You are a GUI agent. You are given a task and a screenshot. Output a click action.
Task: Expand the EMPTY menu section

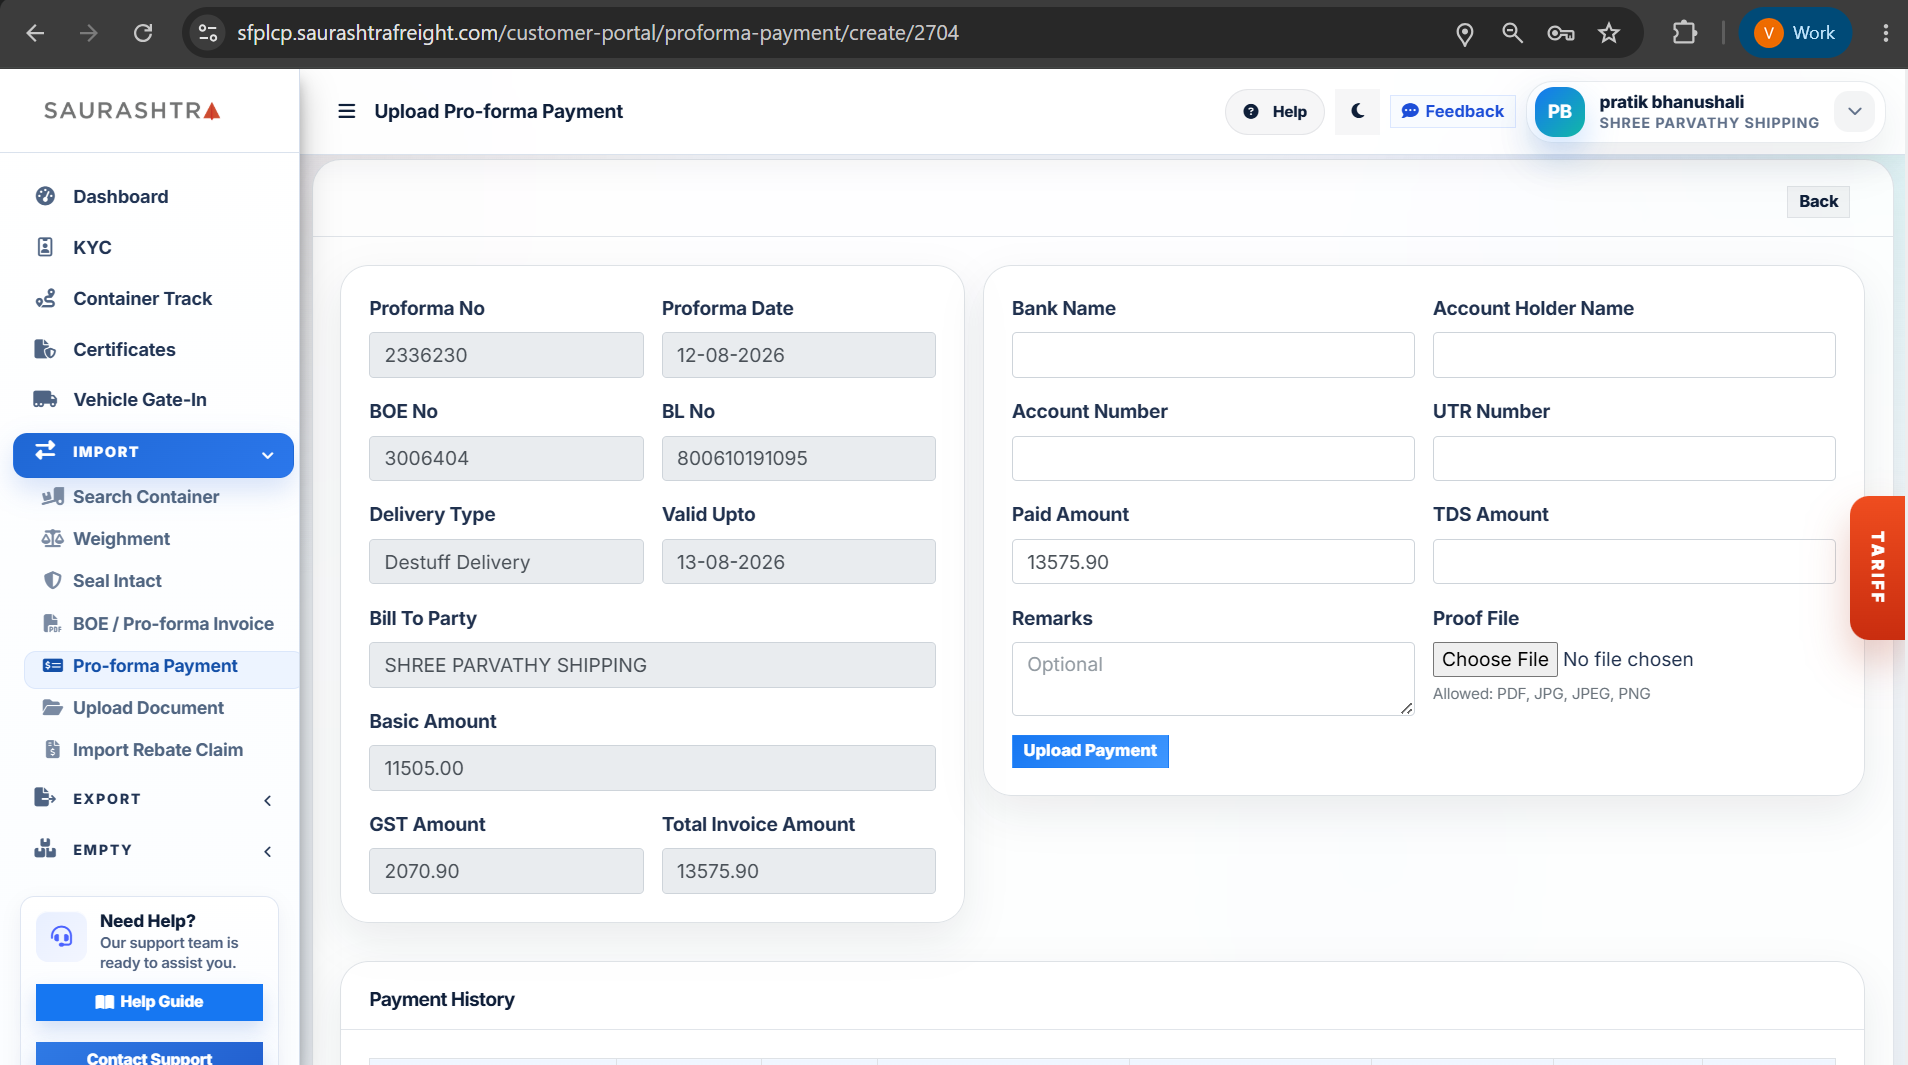153,849
